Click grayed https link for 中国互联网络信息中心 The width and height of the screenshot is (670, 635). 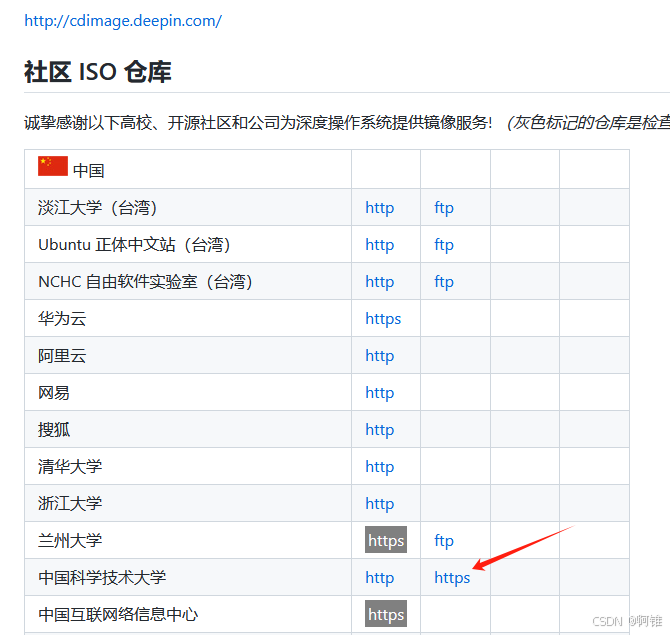tap(386, 614)
